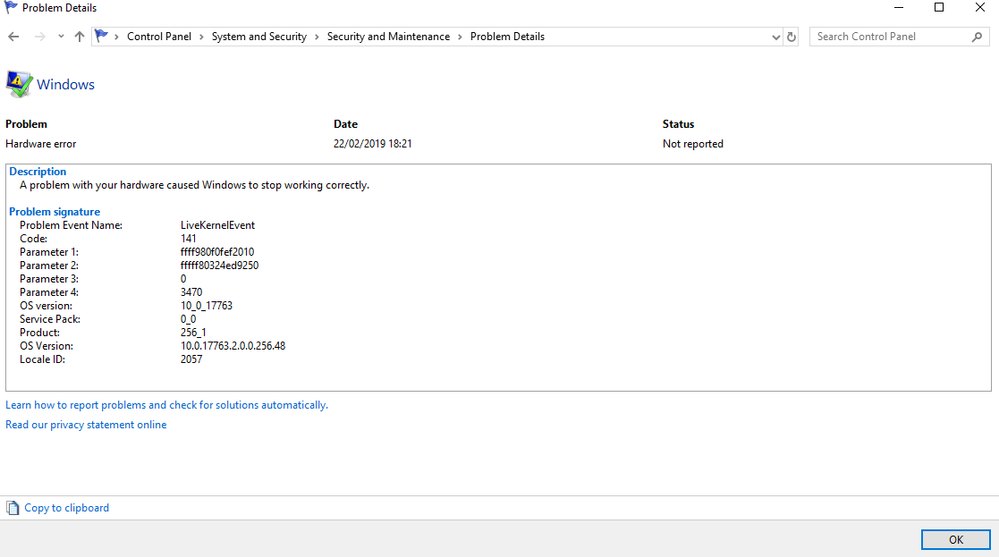
Task: Click the clipboard document icon
Action: pos(13,508)
